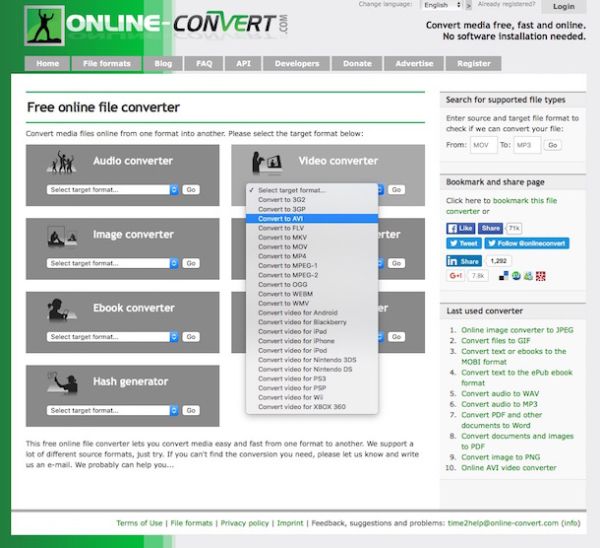The width and height of the screenshot is (600, 548).
Task: Click the Audio converter dancing people icon
Action: click(x=61, y=162)
